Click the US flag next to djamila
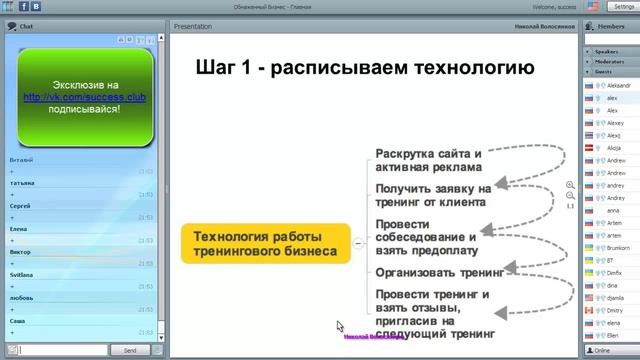 pos(589,298)
